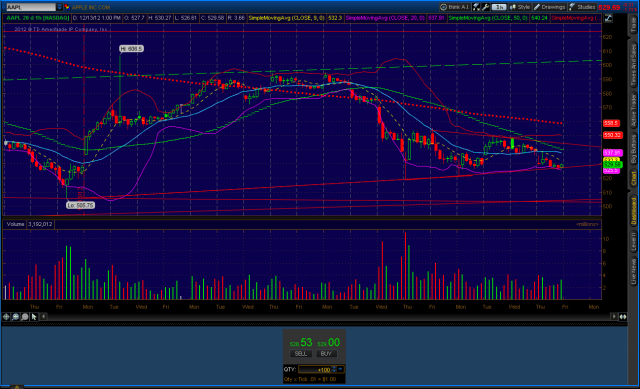Click the AAPL 20 d 1h [NASDAQ] header label
This screenshot has width=640, height=389.
pyautogui.click(x=38, y=18)
